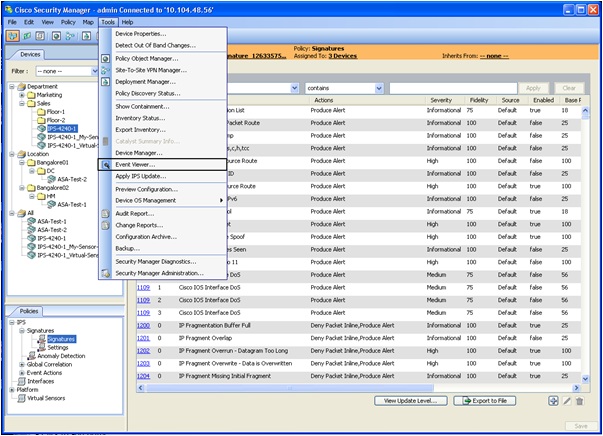Open the device Filter dropdown
The width and height of the screenshot is (603, 436).
(x=94, y=71)
